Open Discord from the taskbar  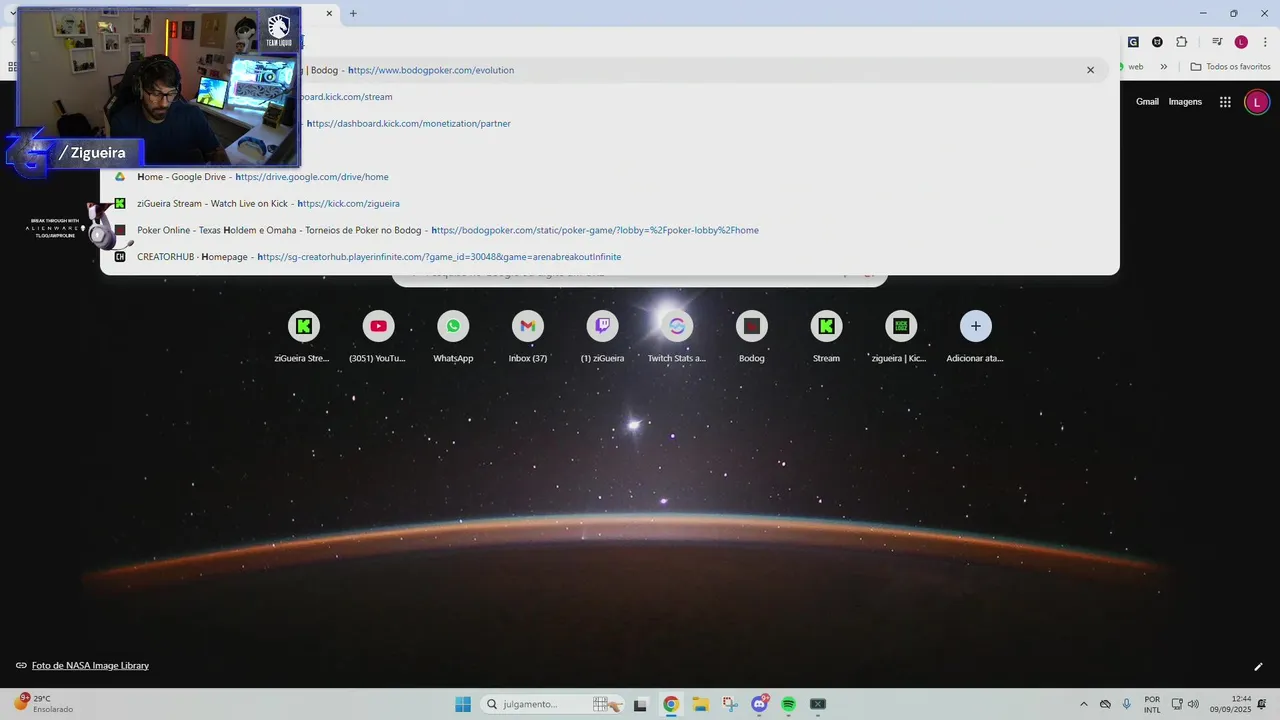(760, 704)
